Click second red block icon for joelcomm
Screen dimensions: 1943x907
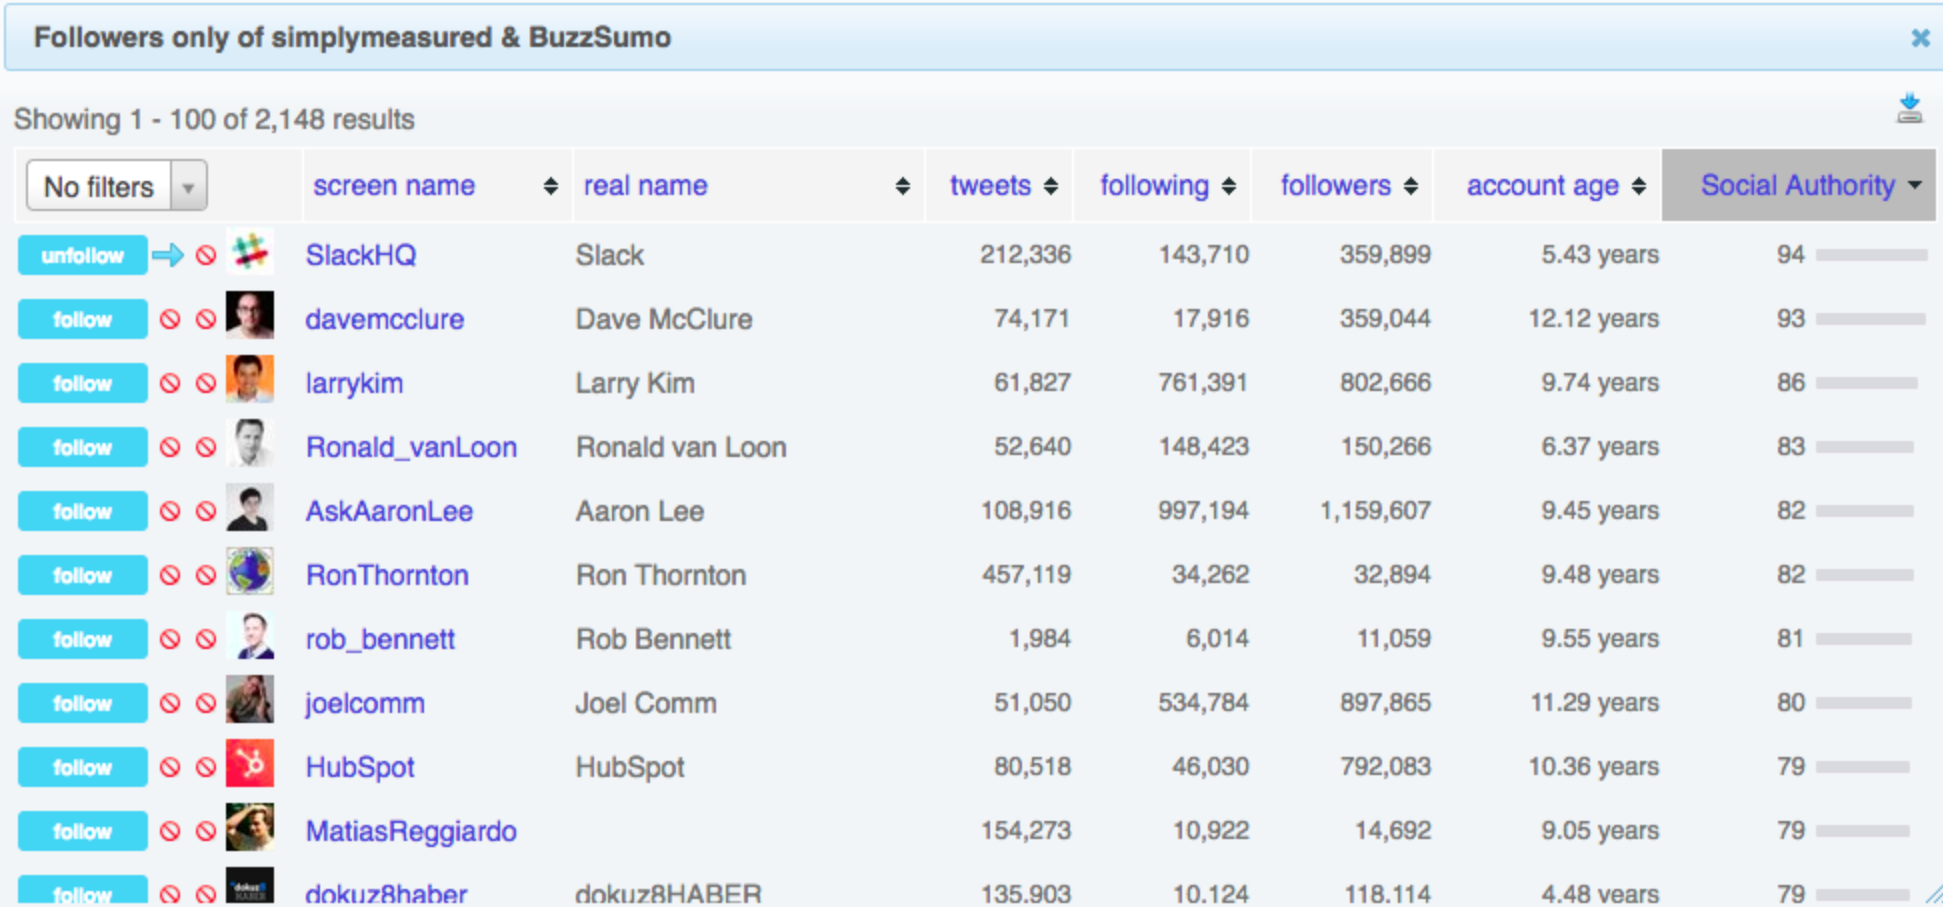coord(206,703)
